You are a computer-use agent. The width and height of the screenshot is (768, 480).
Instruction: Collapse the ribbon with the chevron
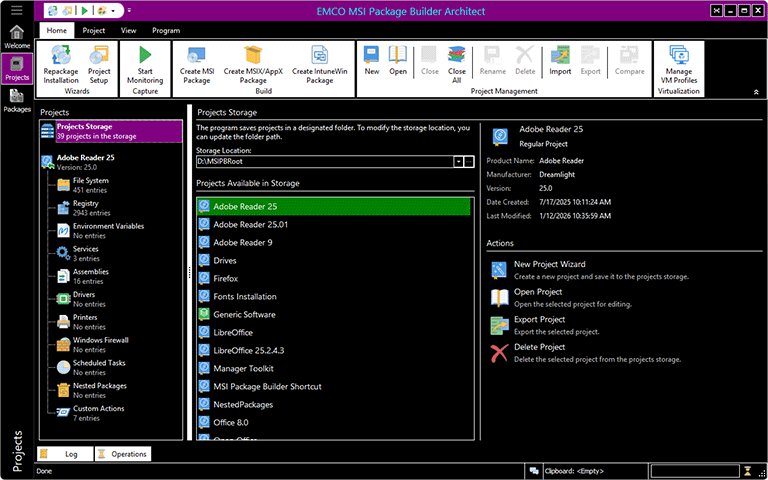(755, 91)
